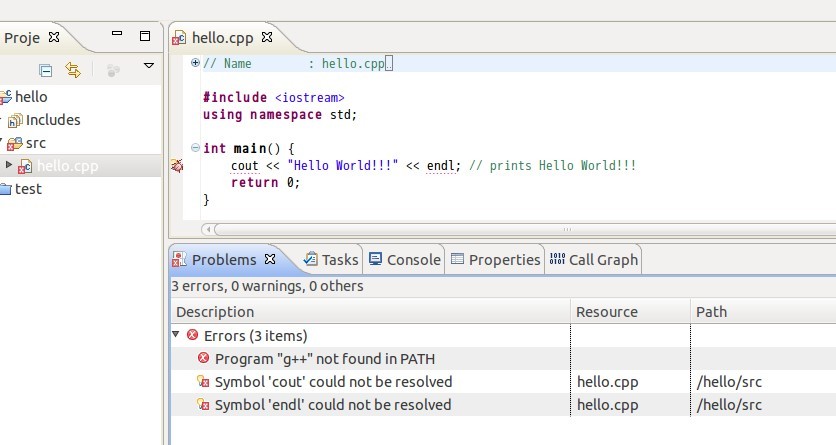Toggle Link with Editor arrows icon
The width and height of the screenshot is (836, 445).
[73, 70]
